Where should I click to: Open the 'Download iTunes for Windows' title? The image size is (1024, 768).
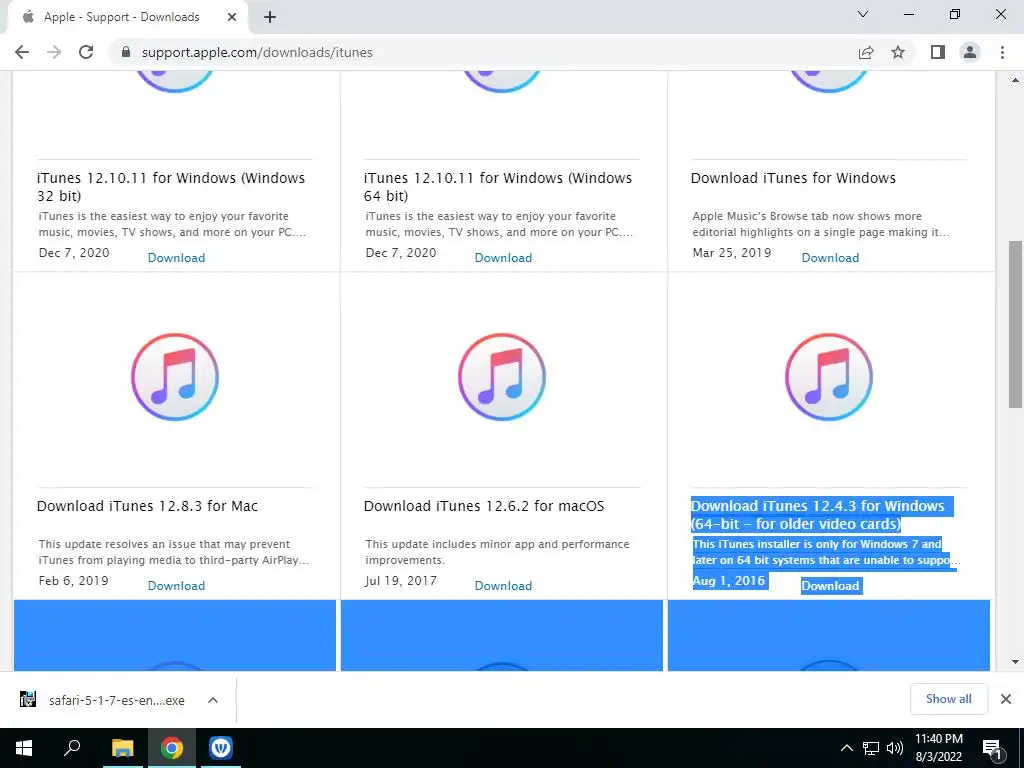(x=793, y=178)
